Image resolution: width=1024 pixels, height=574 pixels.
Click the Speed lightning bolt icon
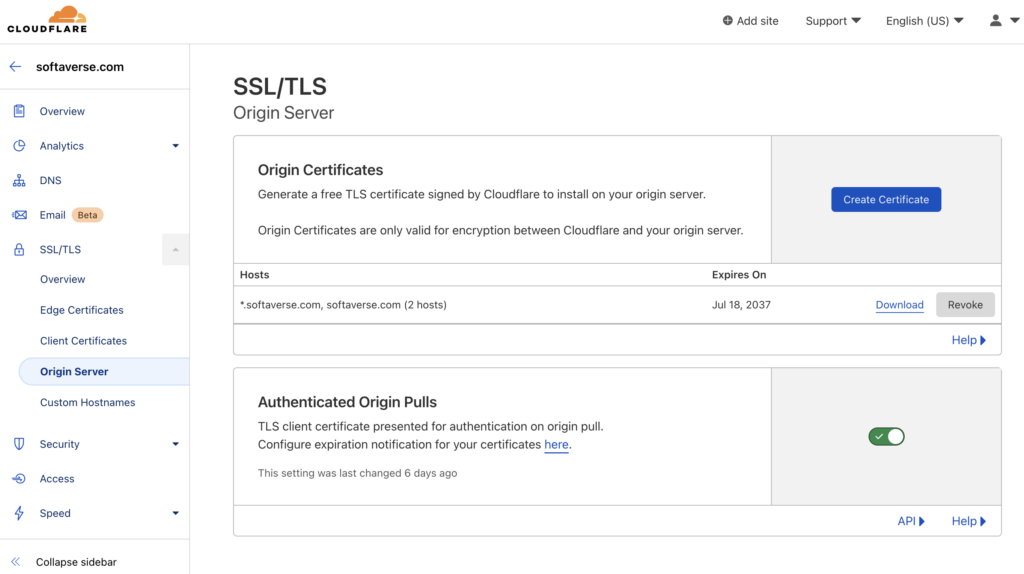19,513
